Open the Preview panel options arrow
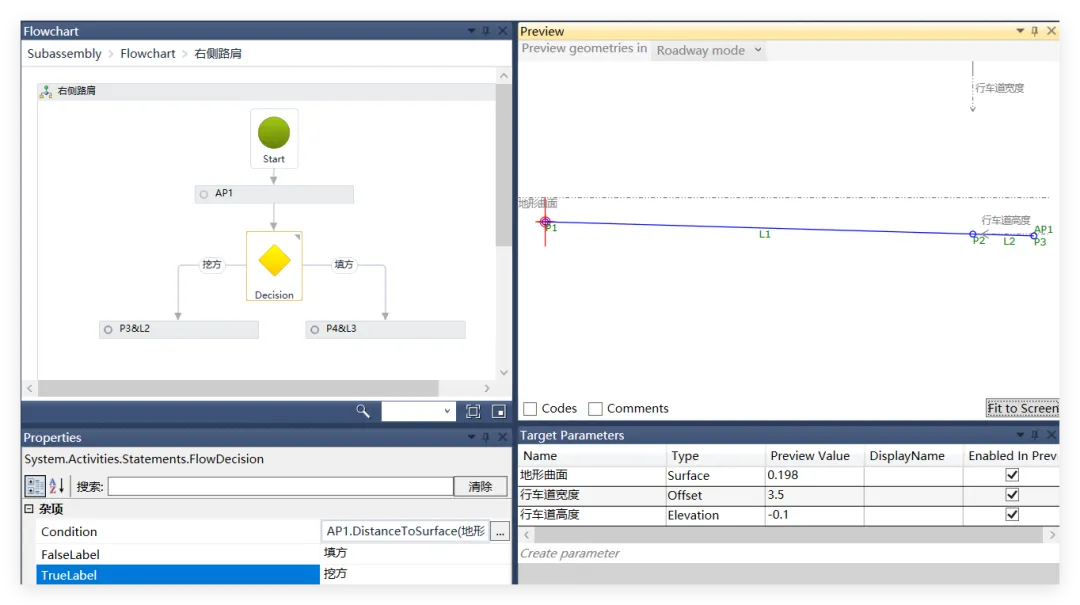This screenshot has height=605, width=1080. (1020, 31)
